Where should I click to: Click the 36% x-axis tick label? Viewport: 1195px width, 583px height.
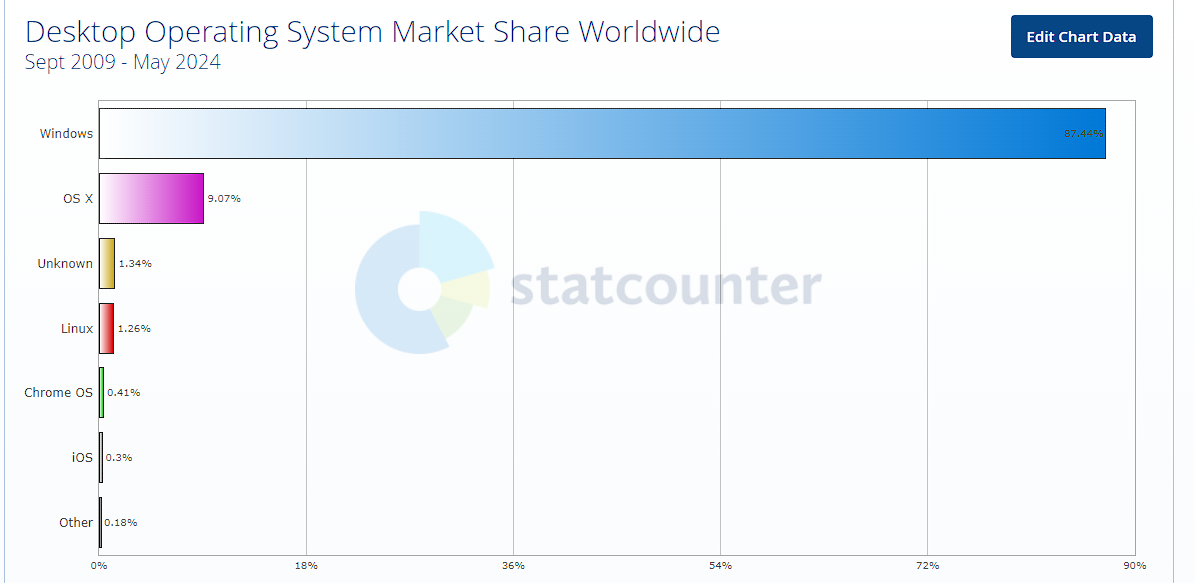pos(514,565)
